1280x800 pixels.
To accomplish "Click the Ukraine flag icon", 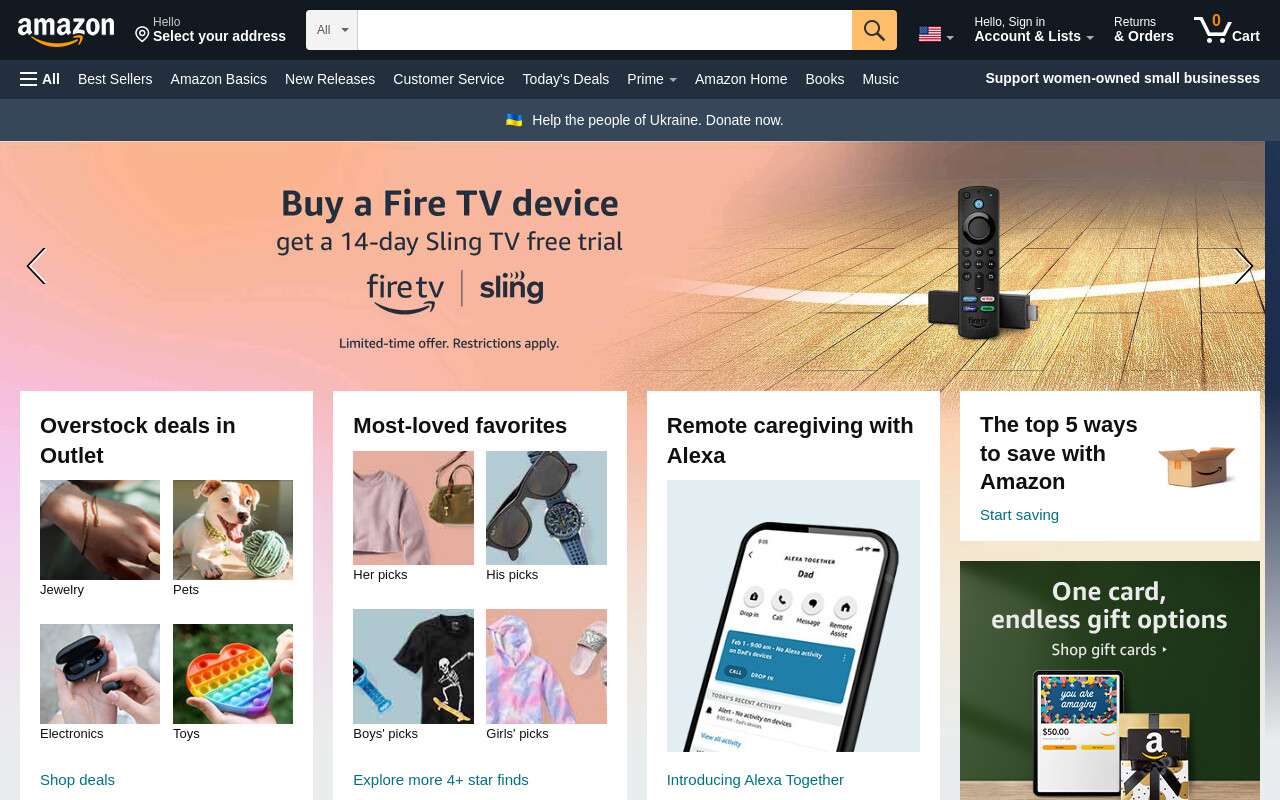I will click(514, 120).
